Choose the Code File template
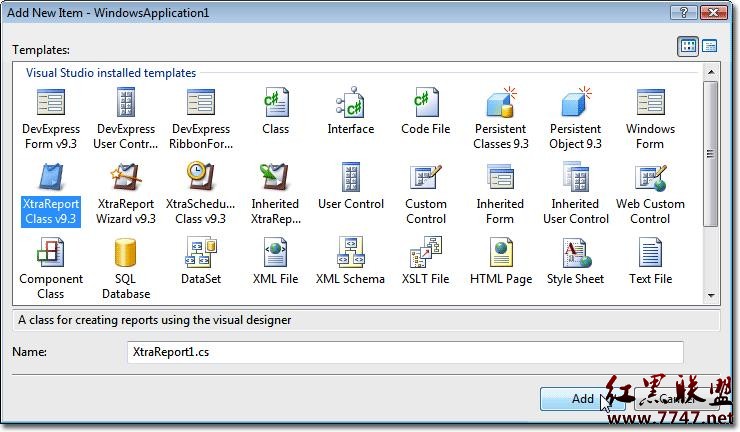 tap(426, 111)
